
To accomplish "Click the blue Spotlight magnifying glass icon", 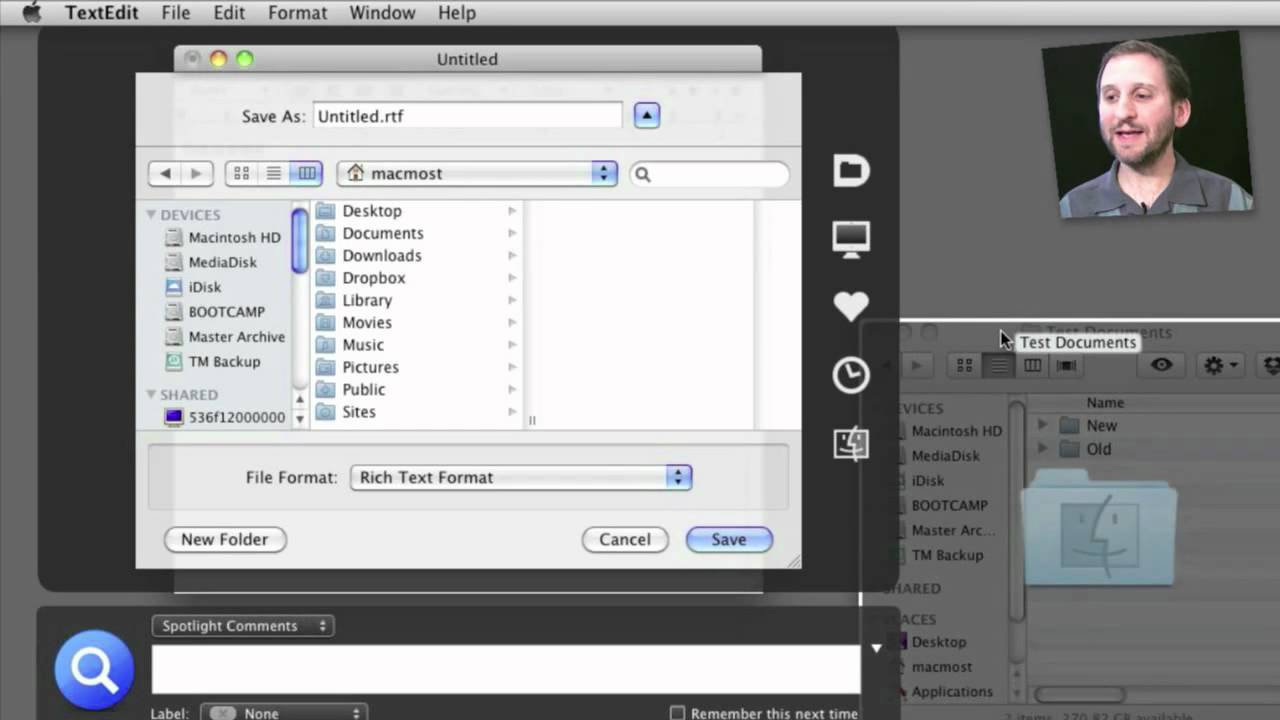I will point(94,670).
